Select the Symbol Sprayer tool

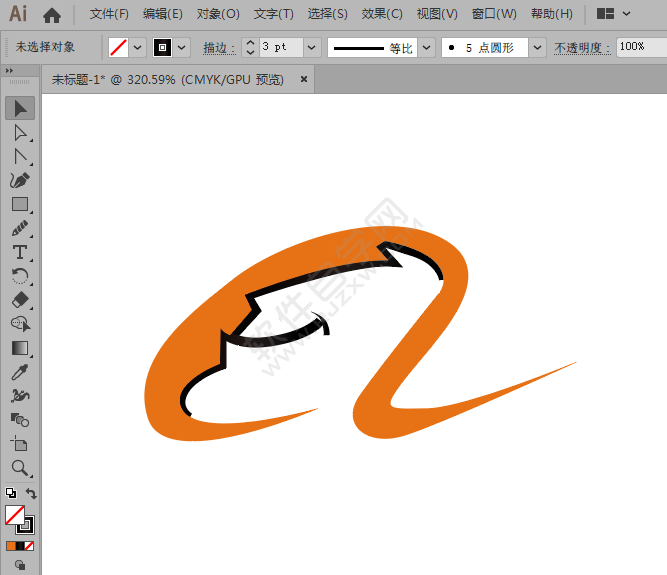[20, 396]
